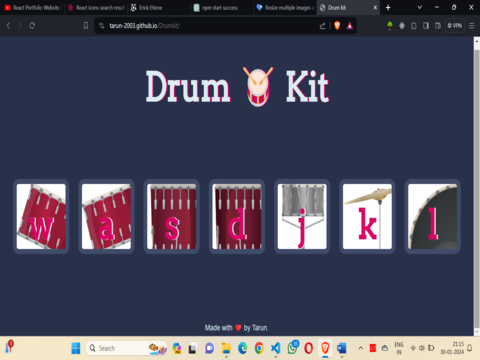
Task: Open the red tray application icon
Action: click(373, 348)
